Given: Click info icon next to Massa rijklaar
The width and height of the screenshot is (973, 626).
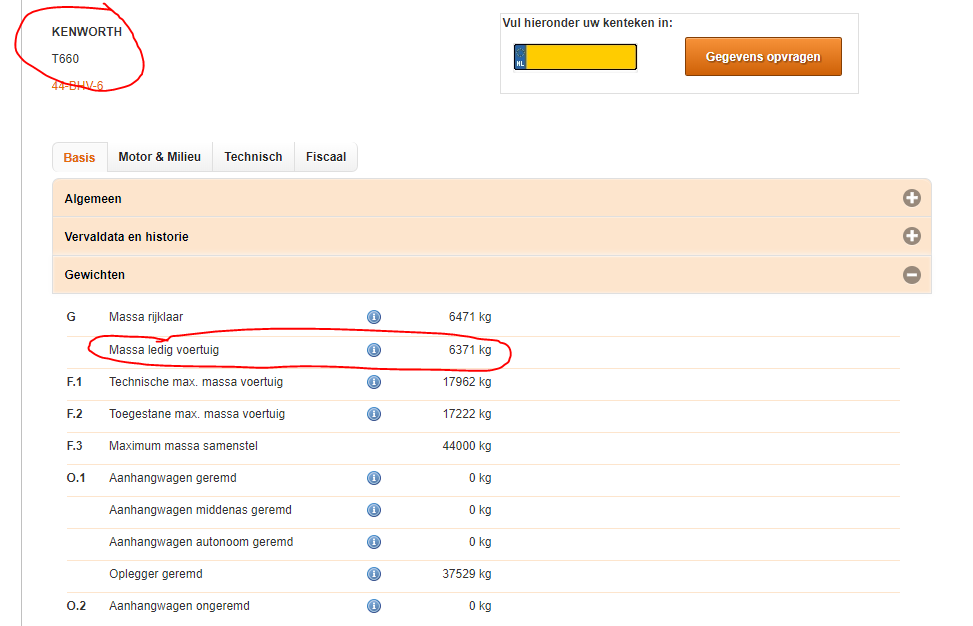Looking at the screenshot, I should point(374,317).
